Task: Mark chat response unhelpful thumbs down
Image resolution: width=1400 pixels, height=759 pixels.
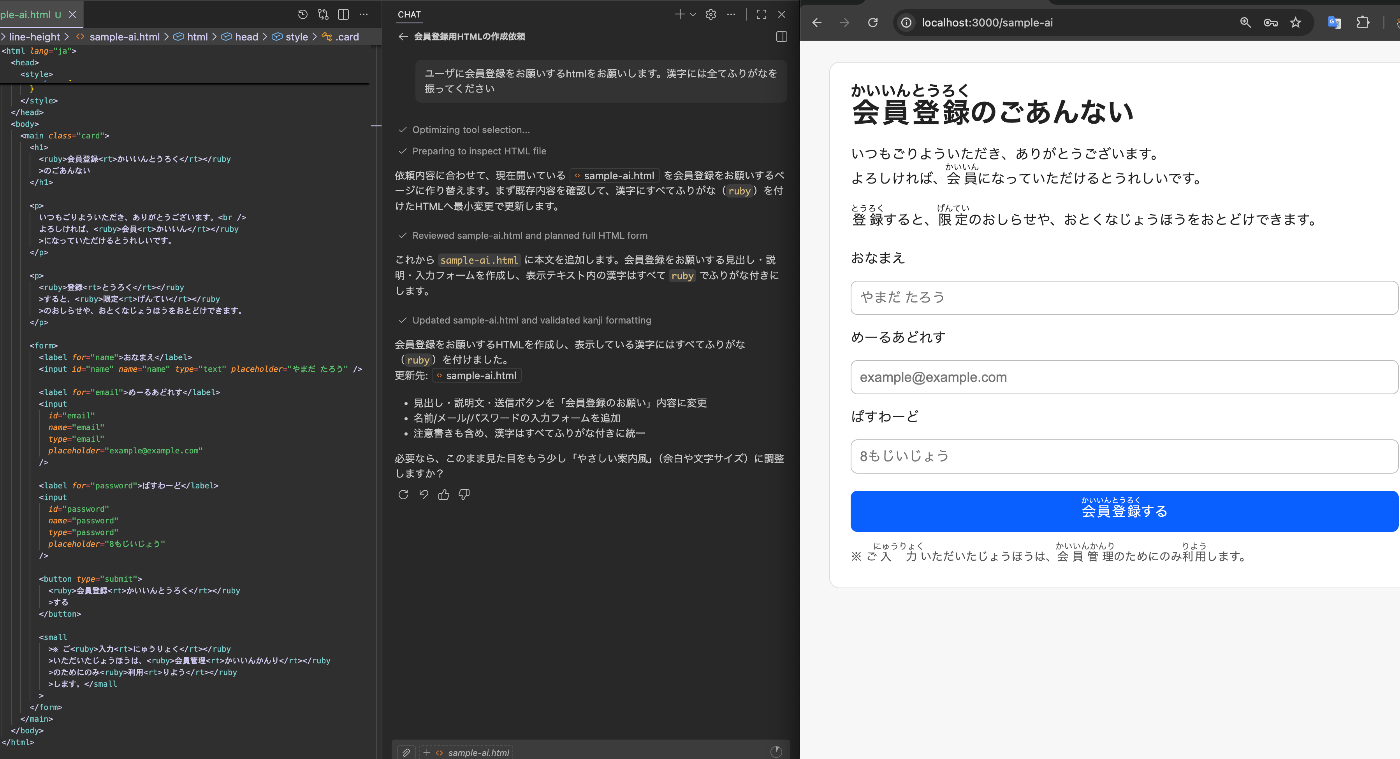Action: [x=464, y=495]
